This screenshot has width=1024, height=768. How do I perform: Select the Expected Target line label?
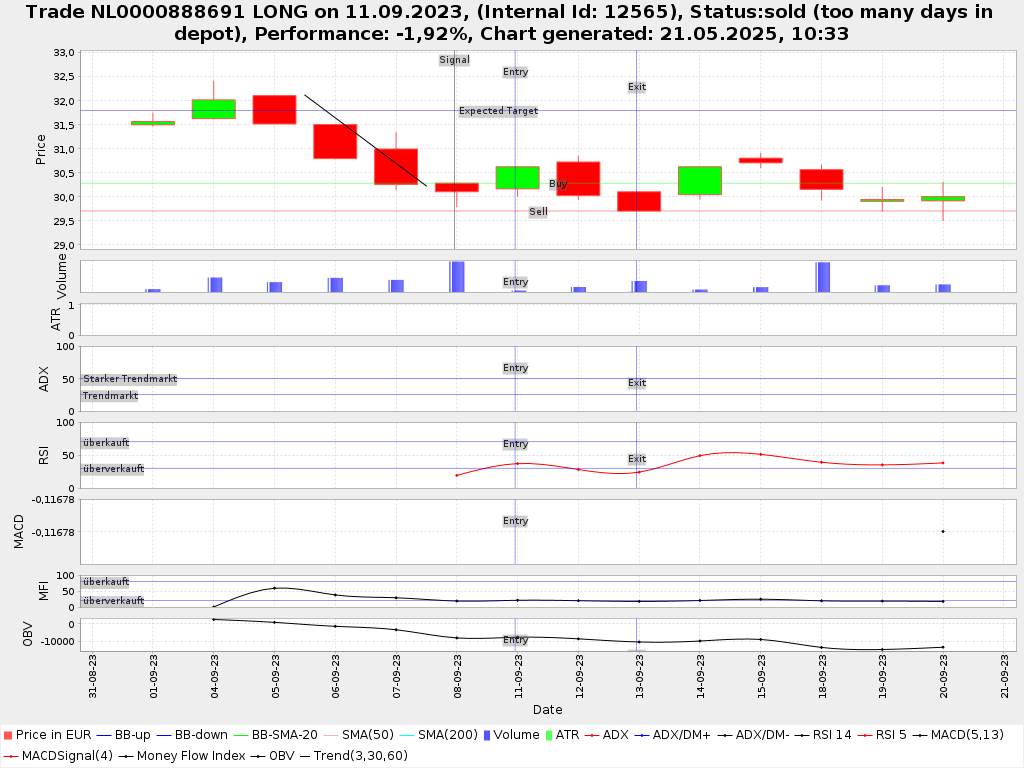point(498,111)
